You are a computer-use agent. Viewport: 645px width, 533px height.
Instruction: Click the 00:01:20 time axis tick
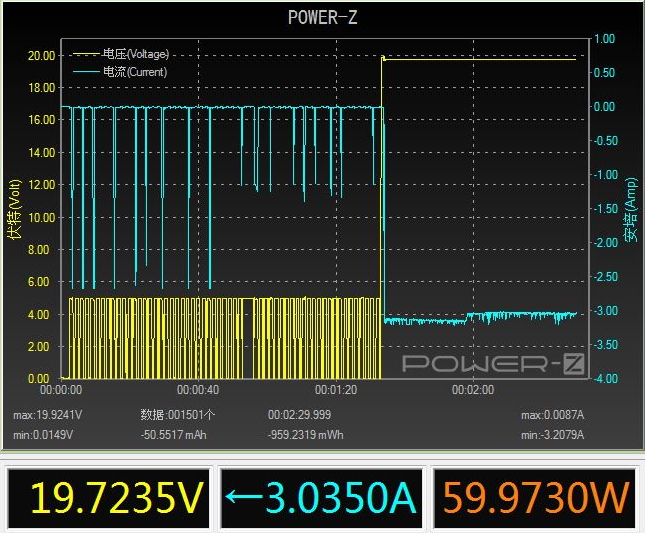coord(336,390)
